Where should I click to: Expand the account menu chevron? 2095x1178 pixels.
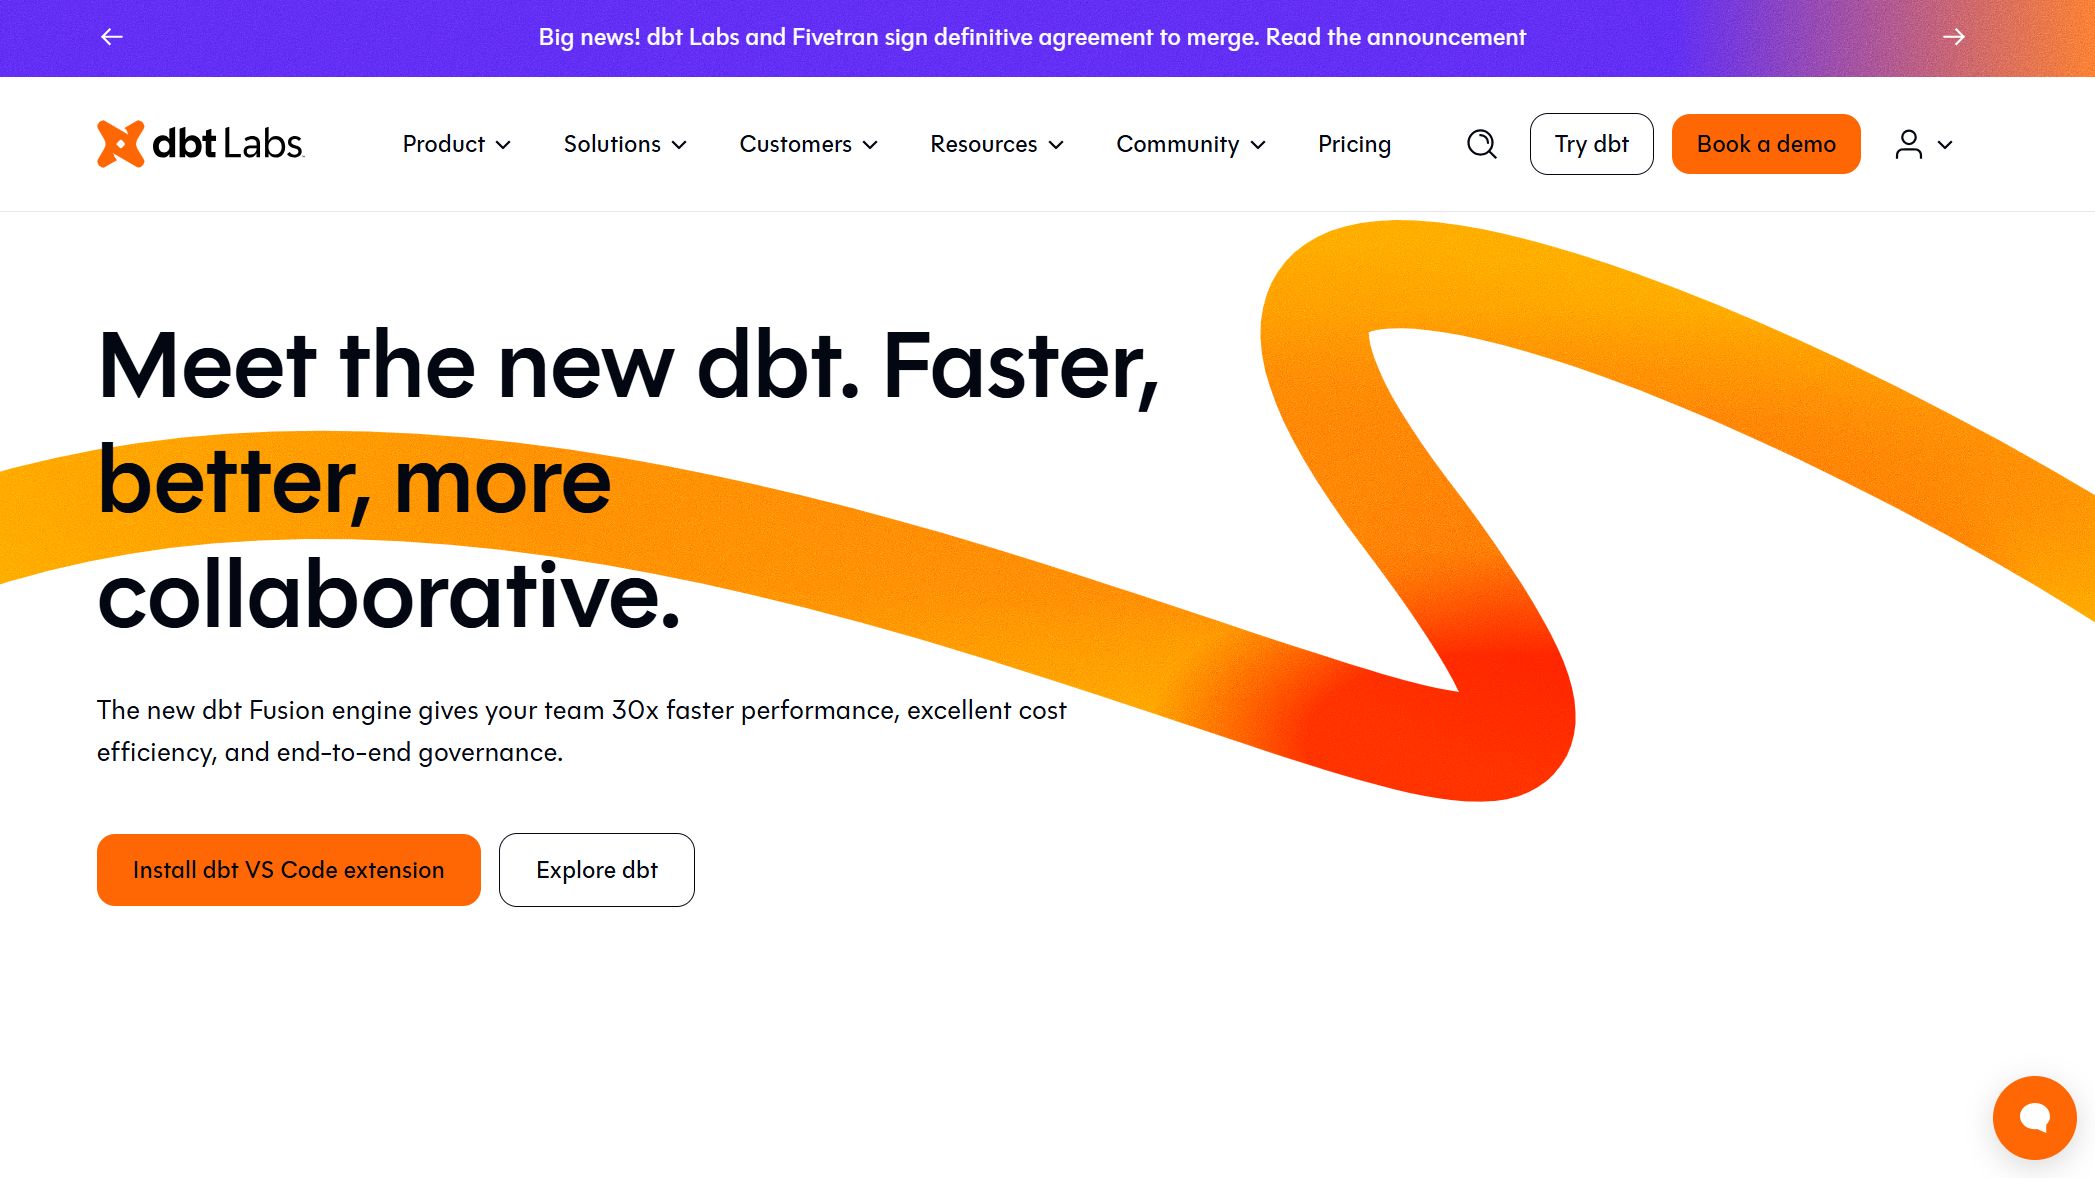coord(1945,145)
